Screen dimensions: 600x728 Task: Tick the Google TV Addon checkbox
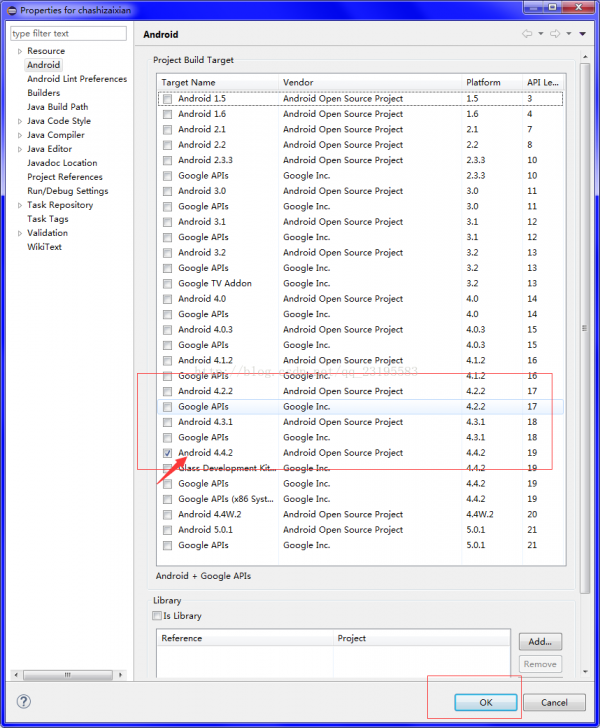tap(168, 284)
